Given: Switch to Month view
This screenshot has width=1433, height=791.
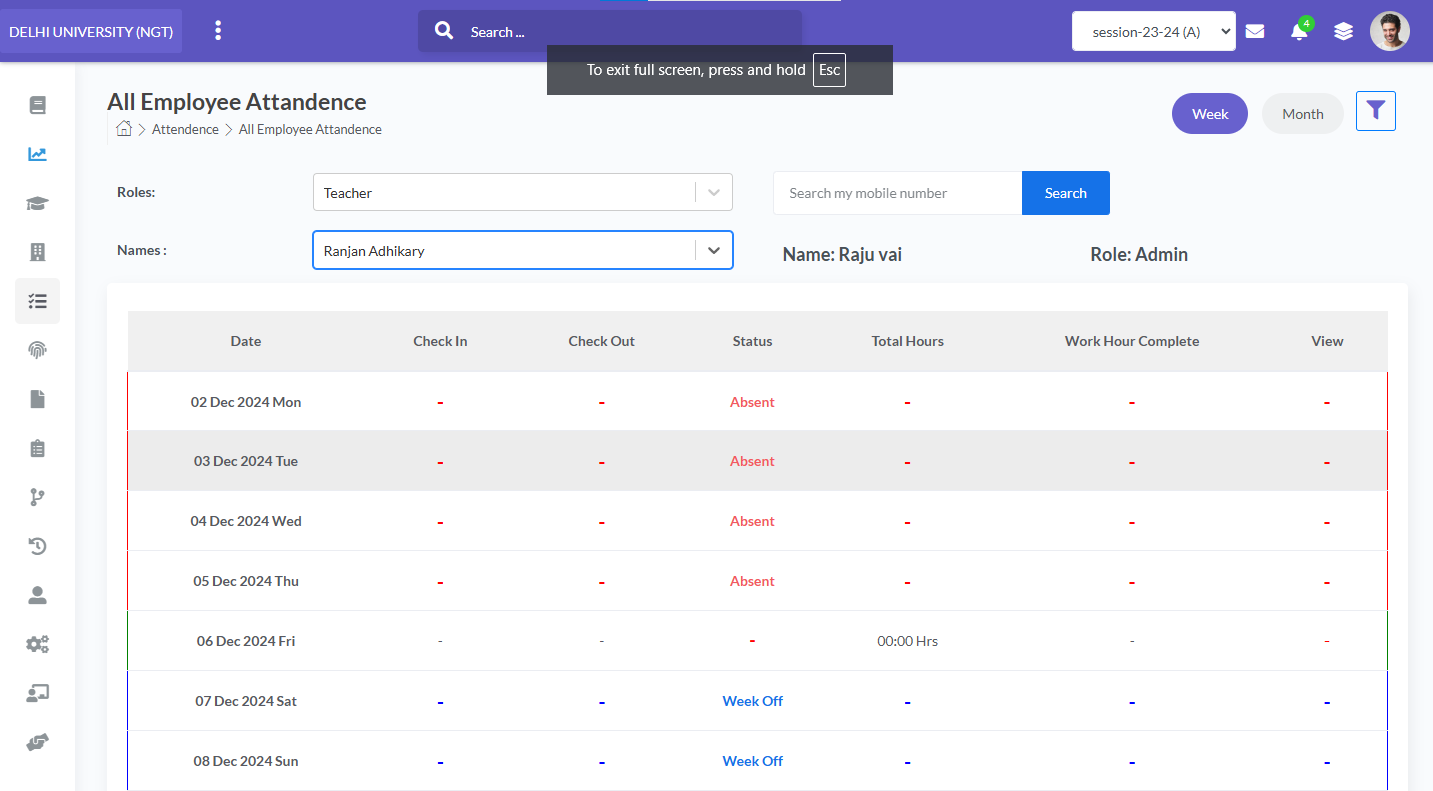Looking at the screenshot, I should (1303, 113).
